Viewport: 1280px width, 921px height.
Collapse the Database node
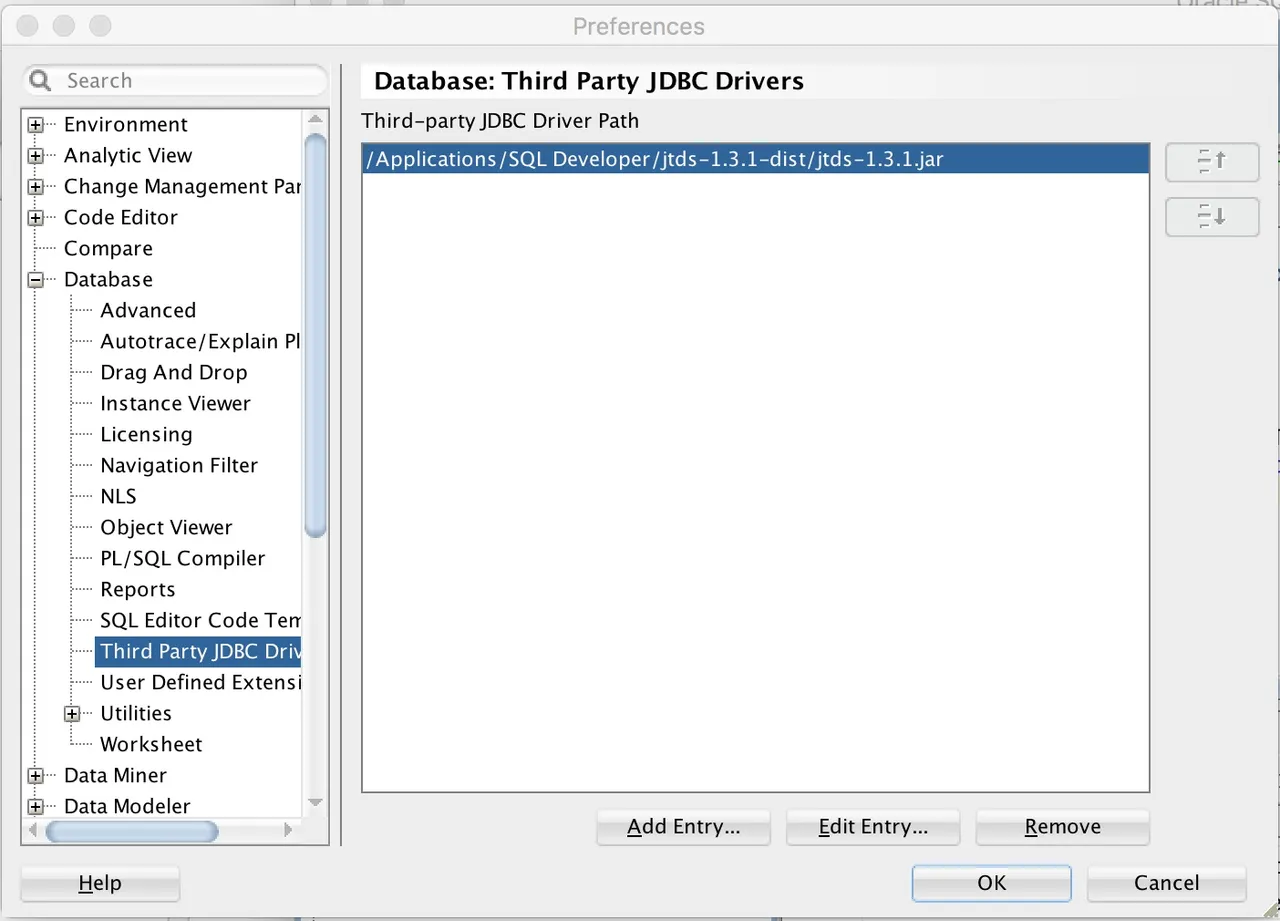(36, 280)
